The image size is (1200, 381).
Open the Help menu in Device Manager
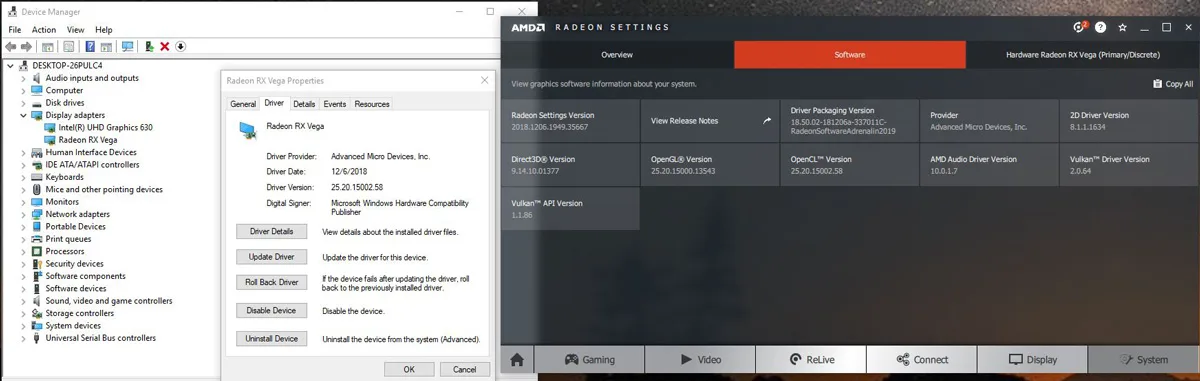point(104,30)
